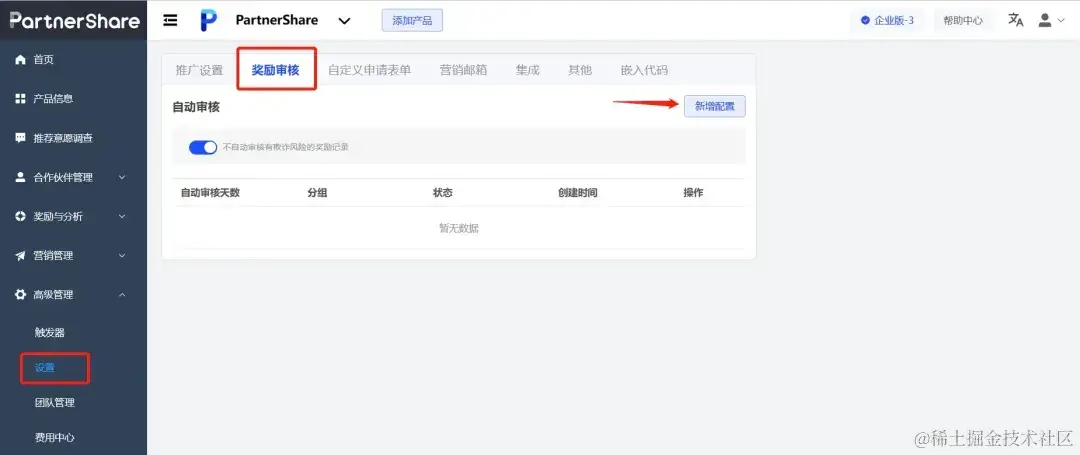
Task: Switch to the 自定义申请表单 tab
Action: (369, 70)
